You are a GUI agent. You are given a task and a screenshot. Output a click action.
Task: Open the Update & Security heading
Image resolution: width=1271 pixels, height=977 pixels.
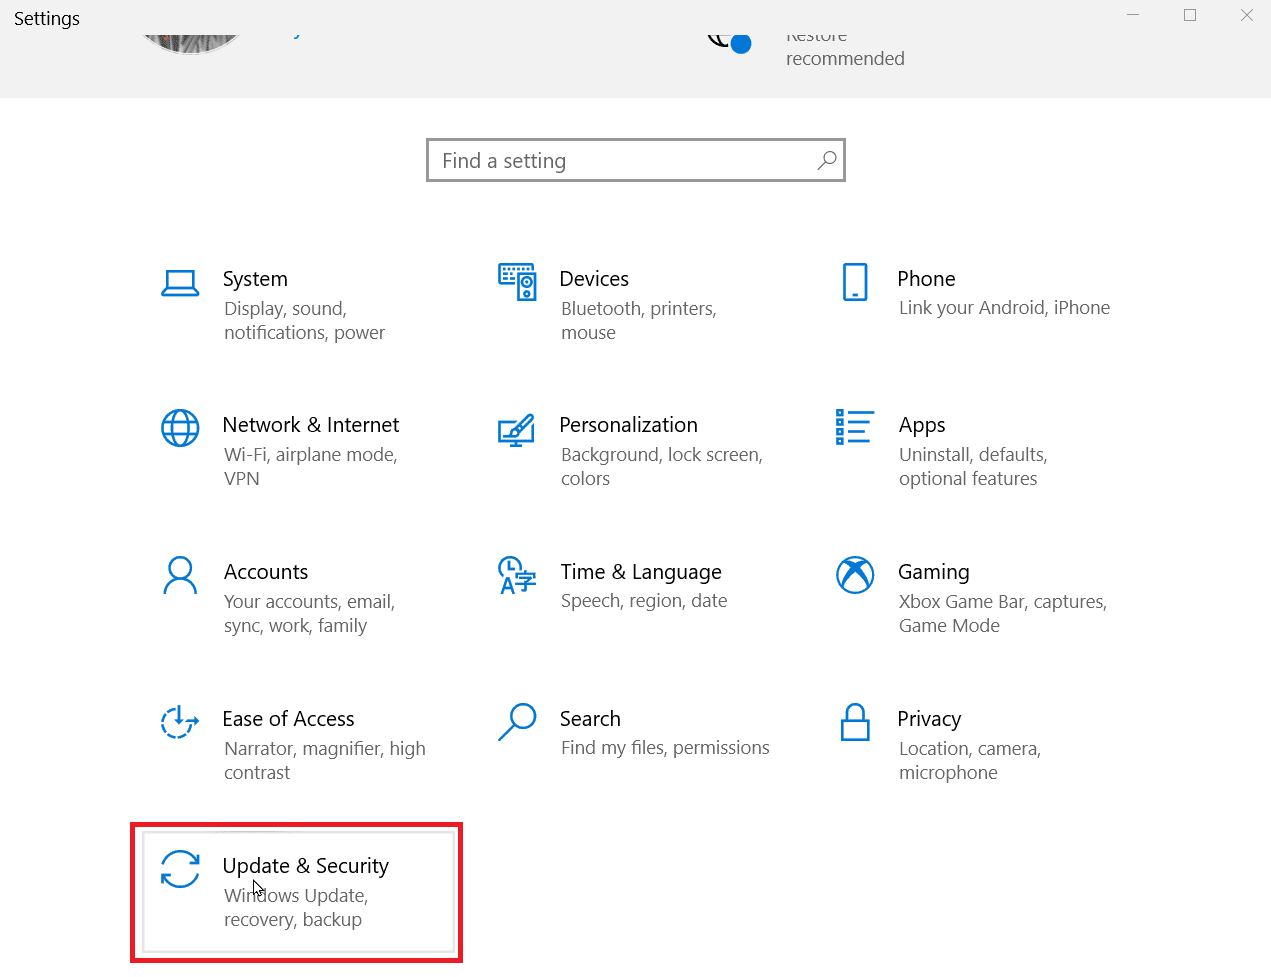pos(305,866)
